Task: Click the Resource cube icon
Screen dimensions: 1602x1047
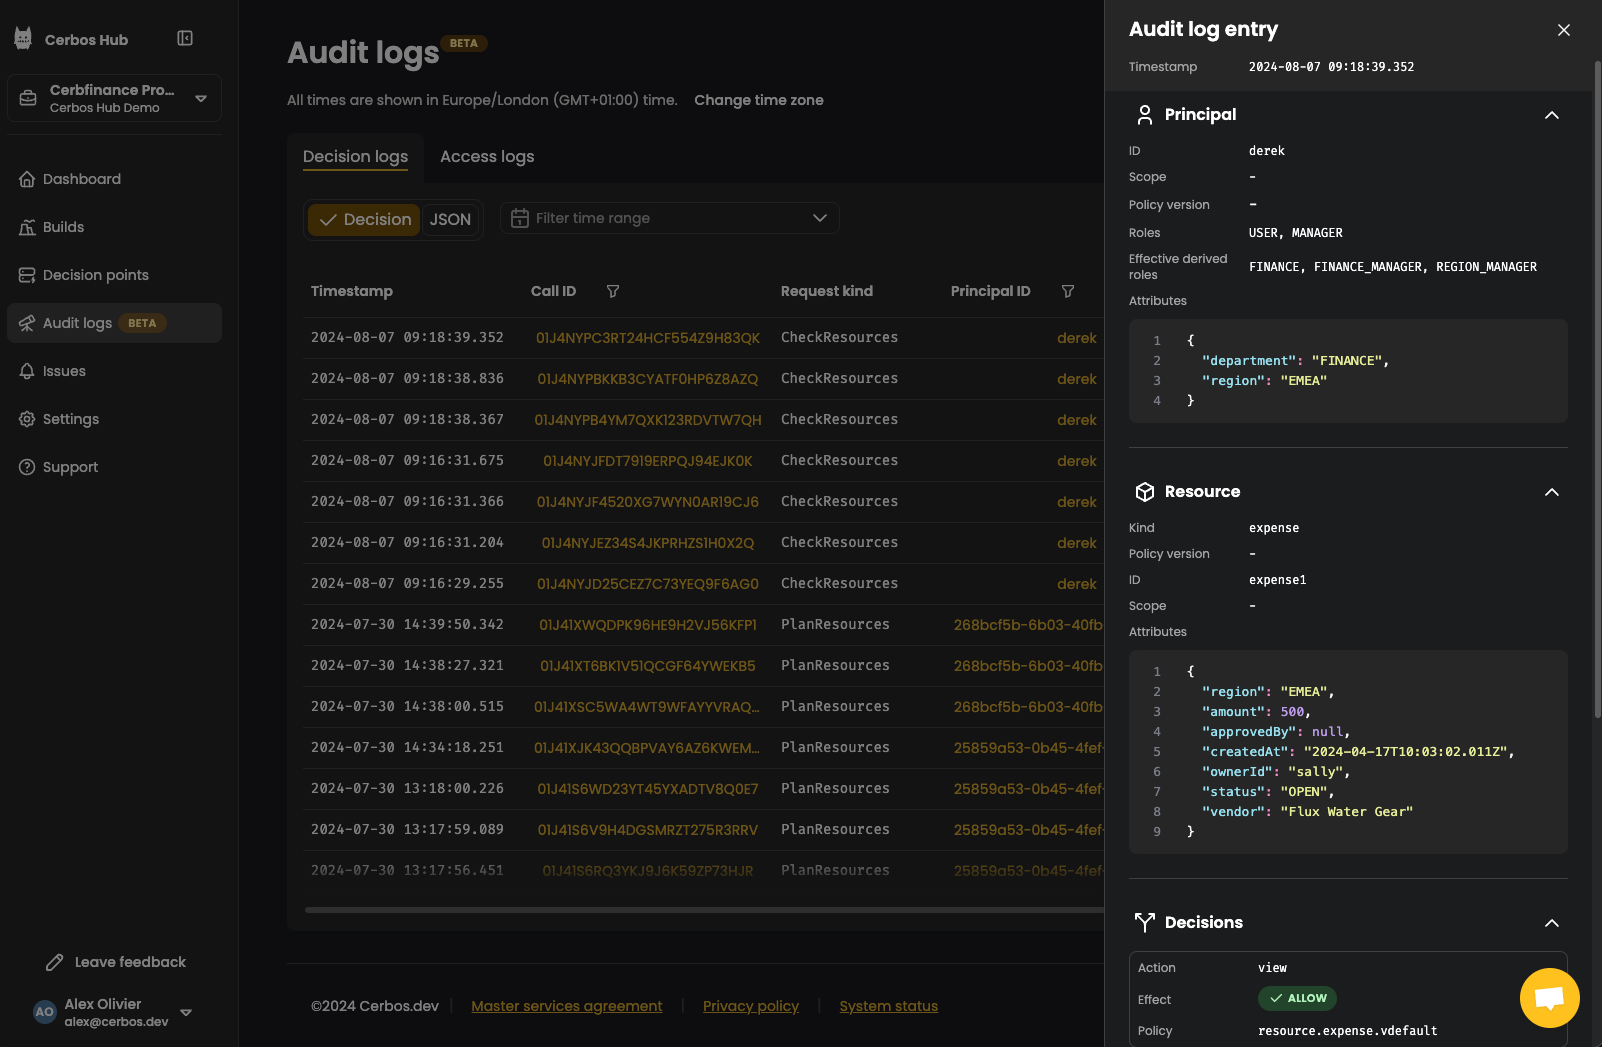Action: (1145, 492)
